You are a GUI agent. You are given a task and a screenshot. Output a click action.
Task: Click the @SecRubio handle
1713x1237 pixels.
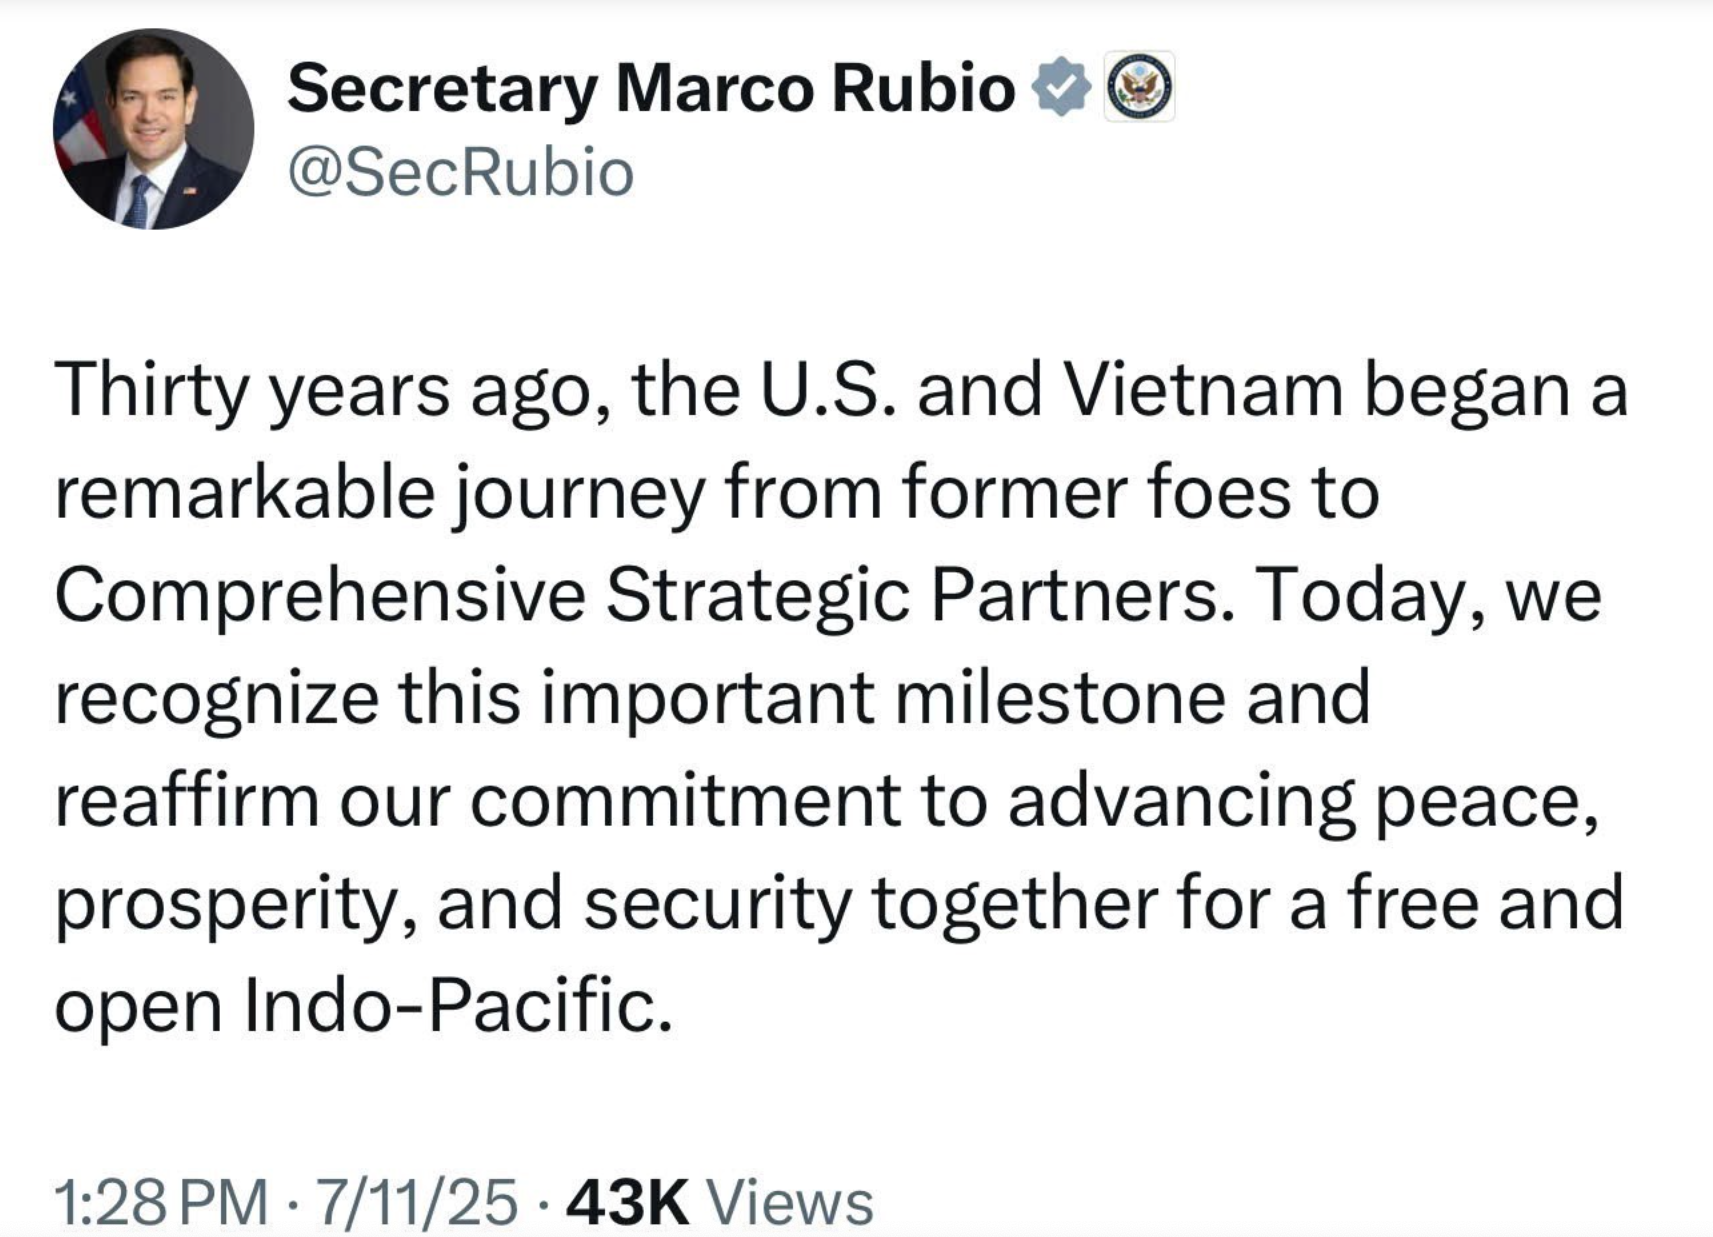461,172
